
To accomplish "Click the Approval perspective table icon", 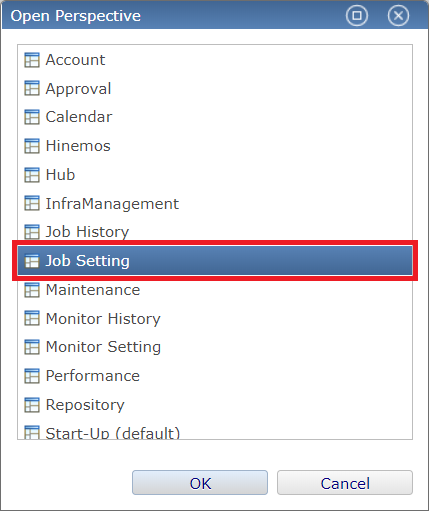I will click(32, 88).
